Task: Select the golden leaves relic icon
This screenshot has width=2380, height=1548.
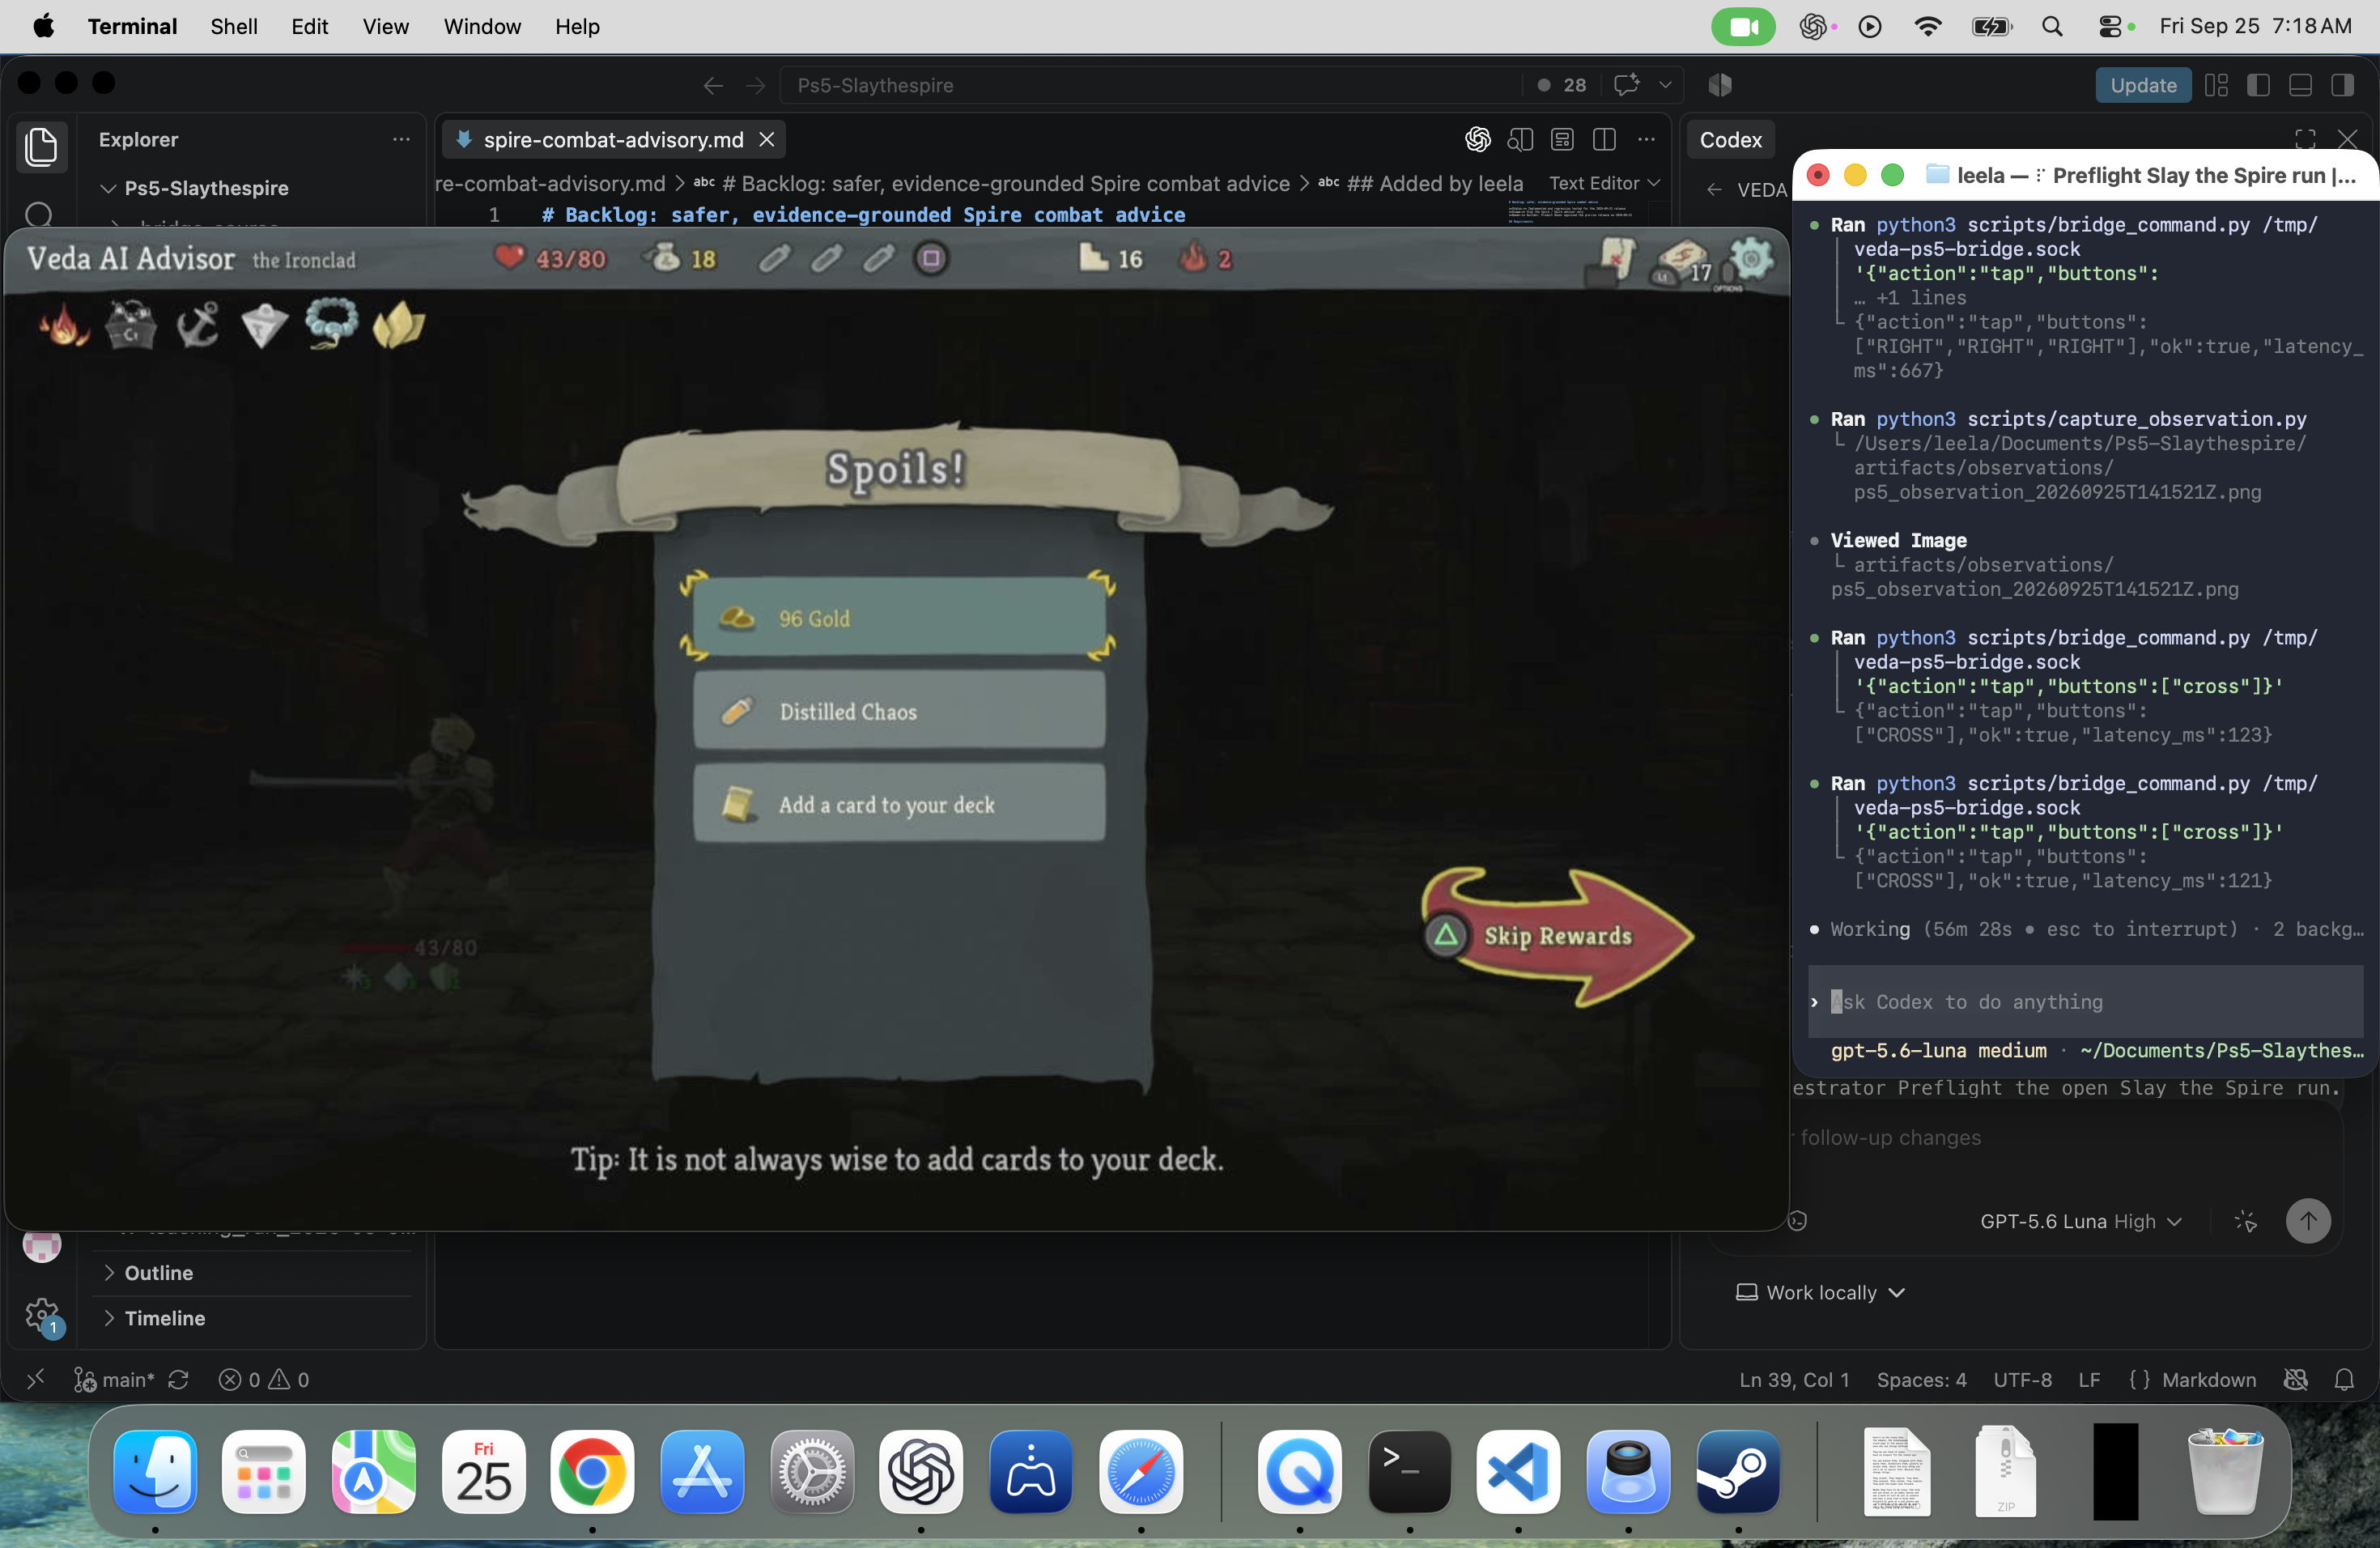Action: 398,325
